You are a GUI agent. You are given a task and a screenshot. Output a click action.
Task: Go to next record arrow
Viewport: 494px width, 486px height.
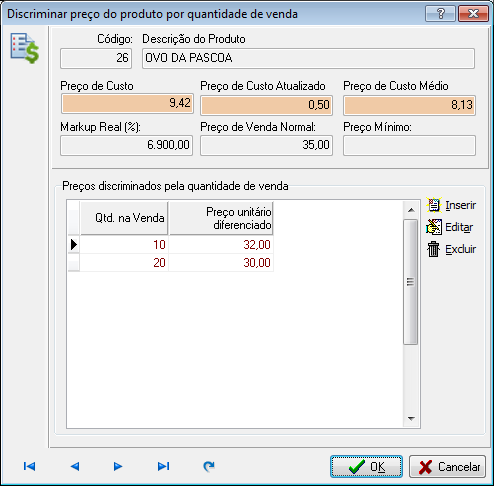tap(118, 466)
